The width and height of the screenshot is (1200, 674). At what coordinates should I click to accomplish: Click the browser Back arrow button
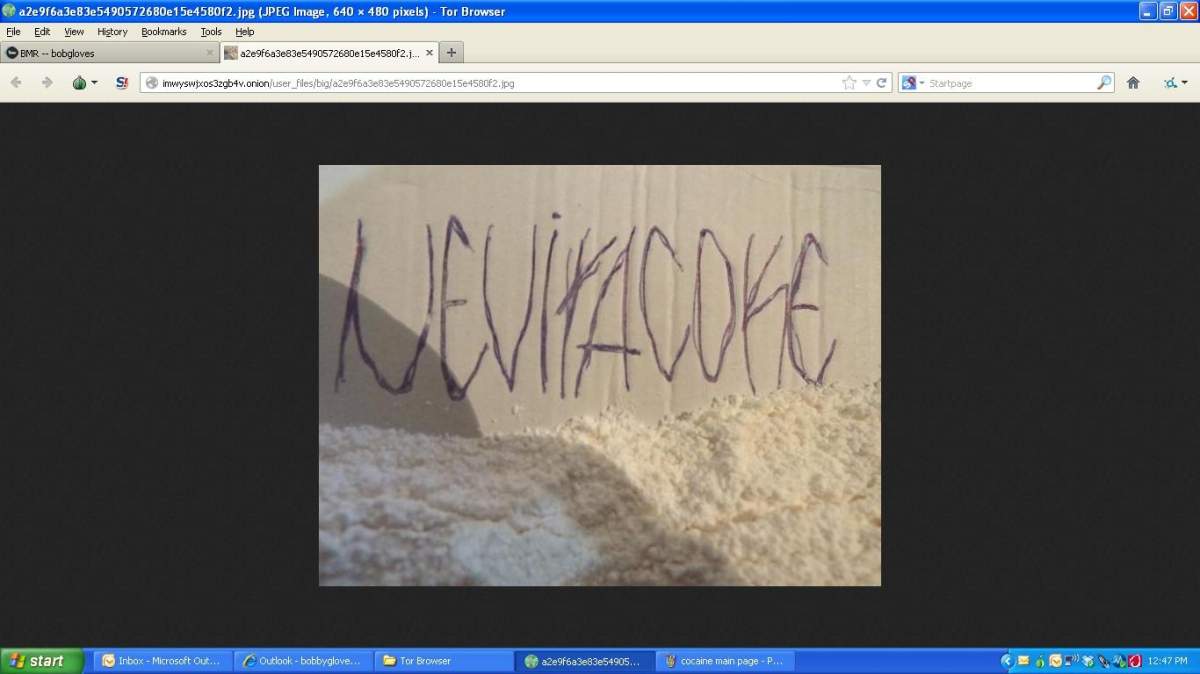click(x=16, y=83)
